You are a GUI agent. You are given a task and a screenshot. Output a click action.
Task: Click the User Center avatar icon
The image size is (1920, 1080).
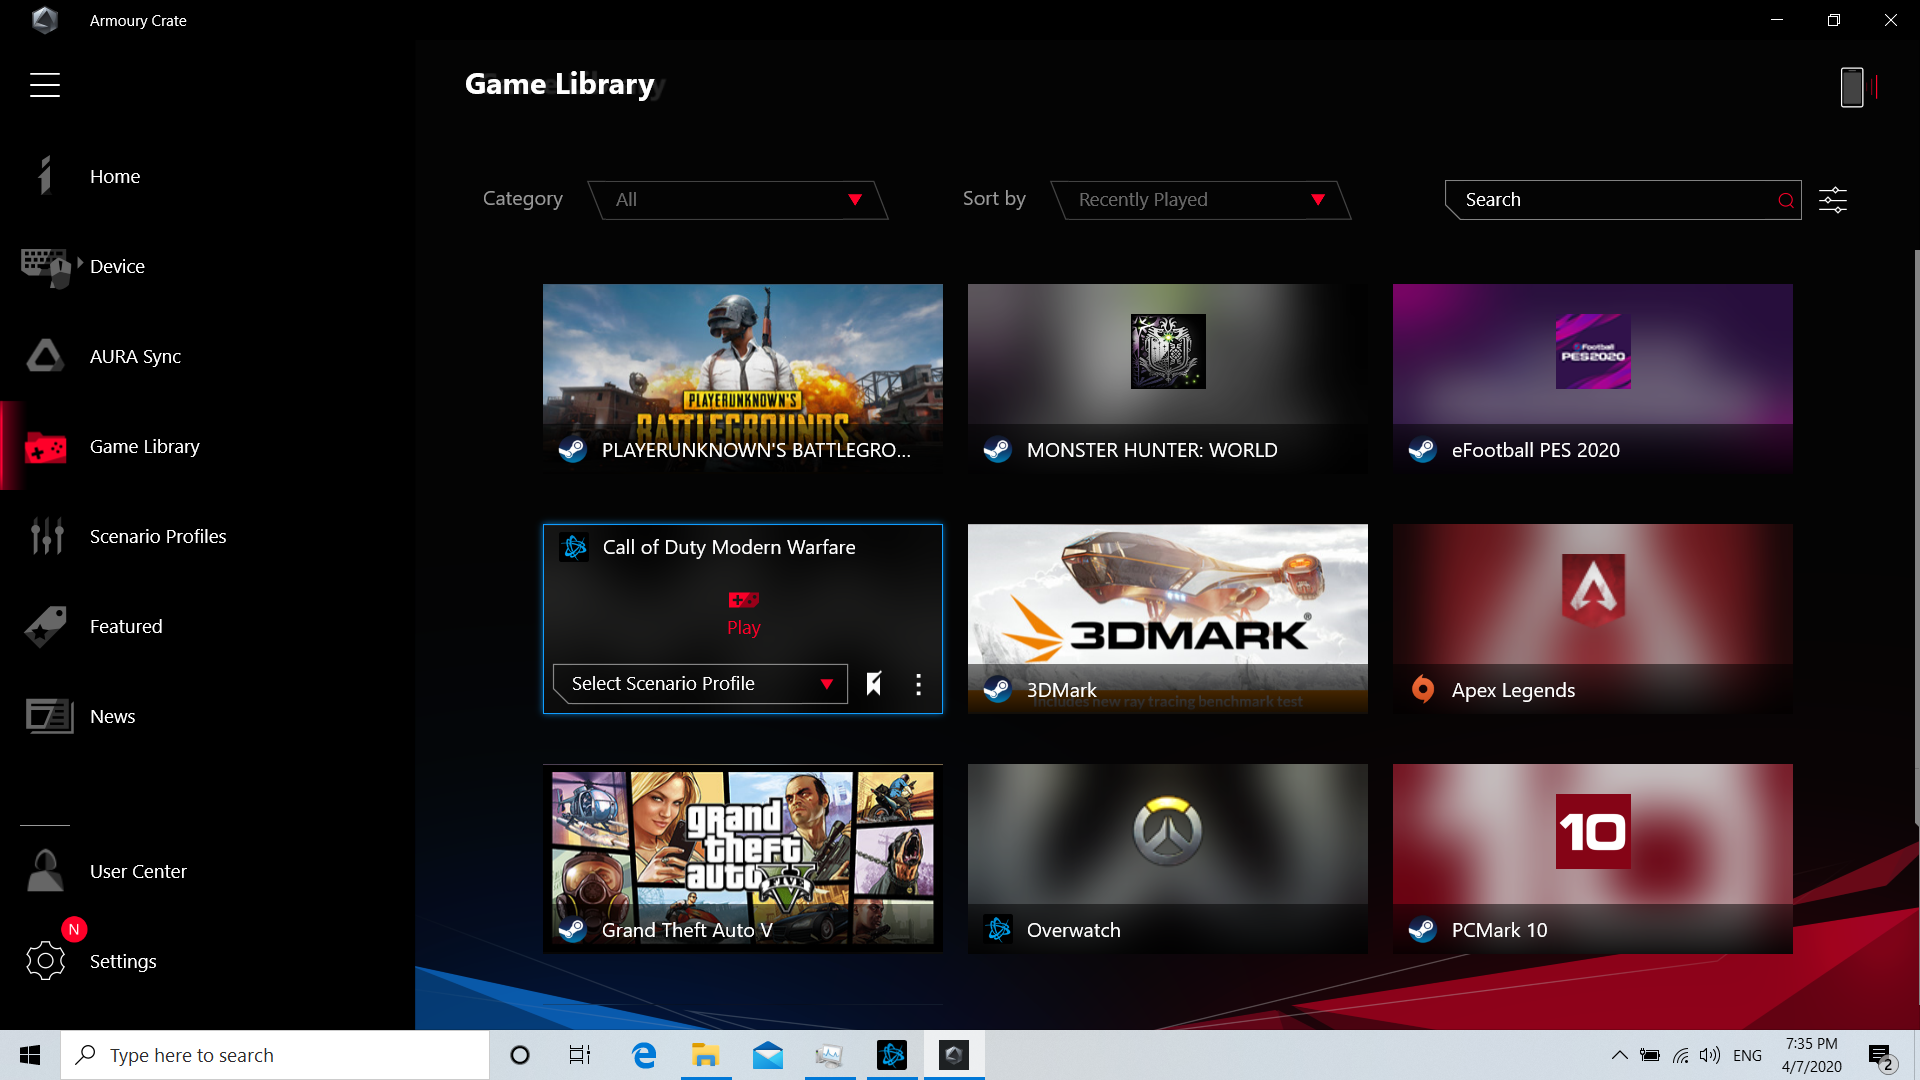pos(45,871)
